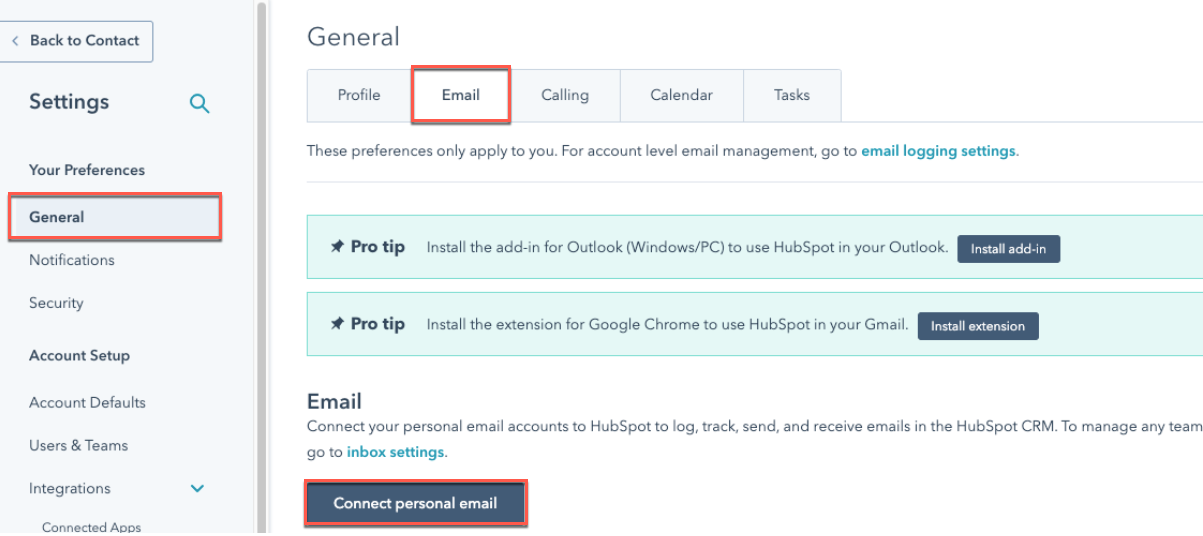This screenshot has width=1203, height=536.
Task: Click Install extension for Google Chrome
Action: [x=978, y=326]
